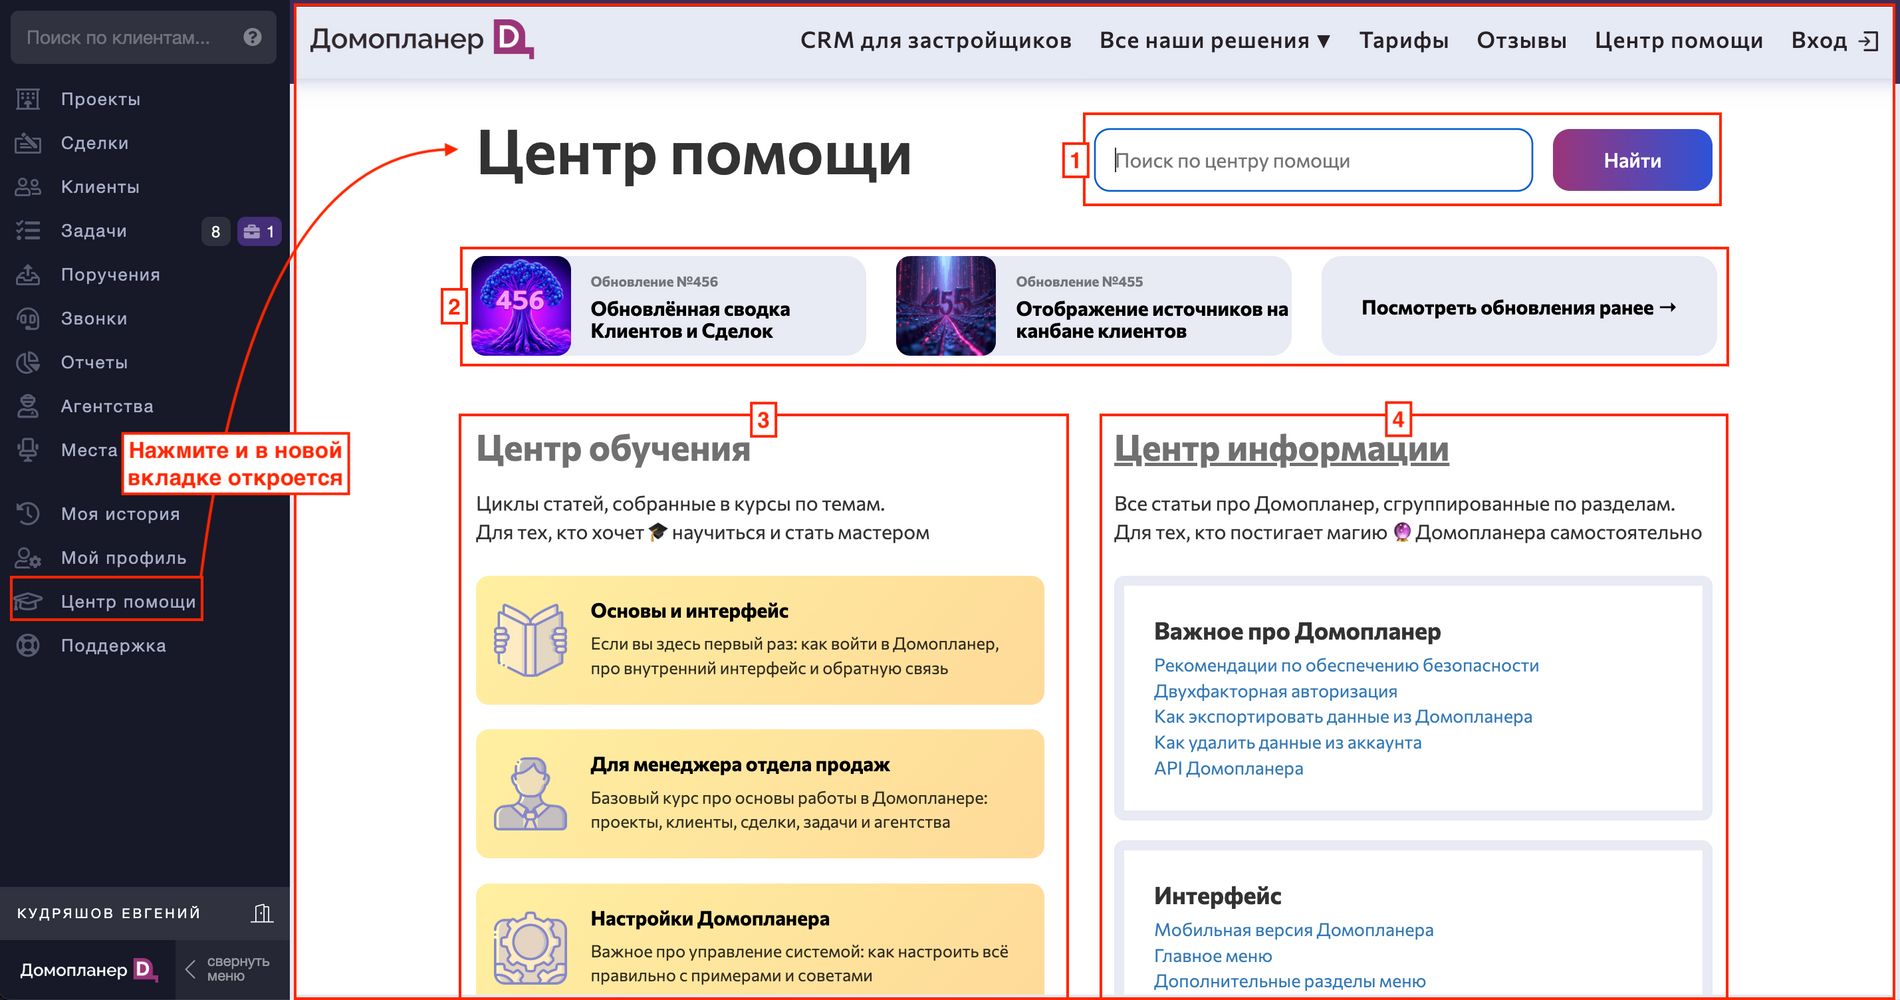Screen dimensions: 1900x1000
Task: Open the Главное меню article
Action: click(x=1213, y=956)
